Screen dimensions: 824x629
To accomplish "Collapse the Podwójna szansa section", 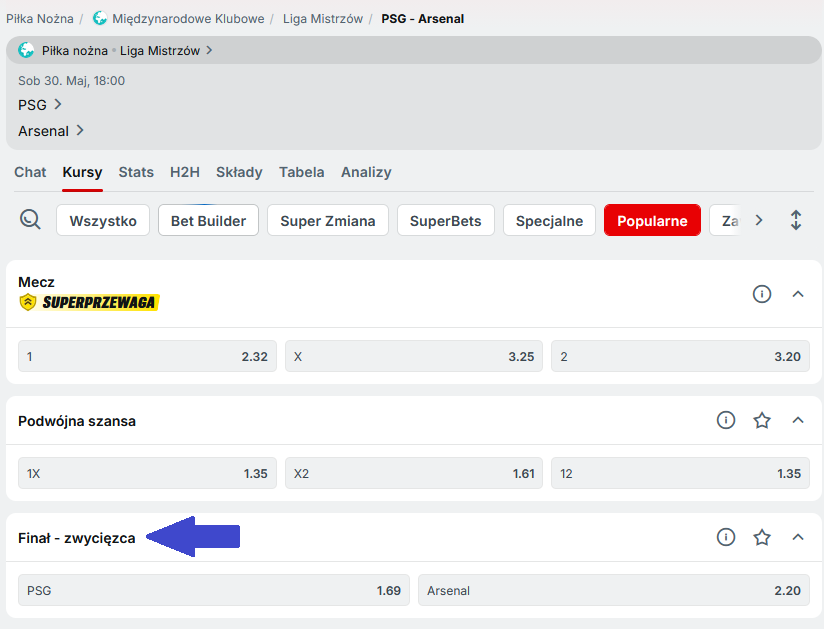I will (798, 420).
